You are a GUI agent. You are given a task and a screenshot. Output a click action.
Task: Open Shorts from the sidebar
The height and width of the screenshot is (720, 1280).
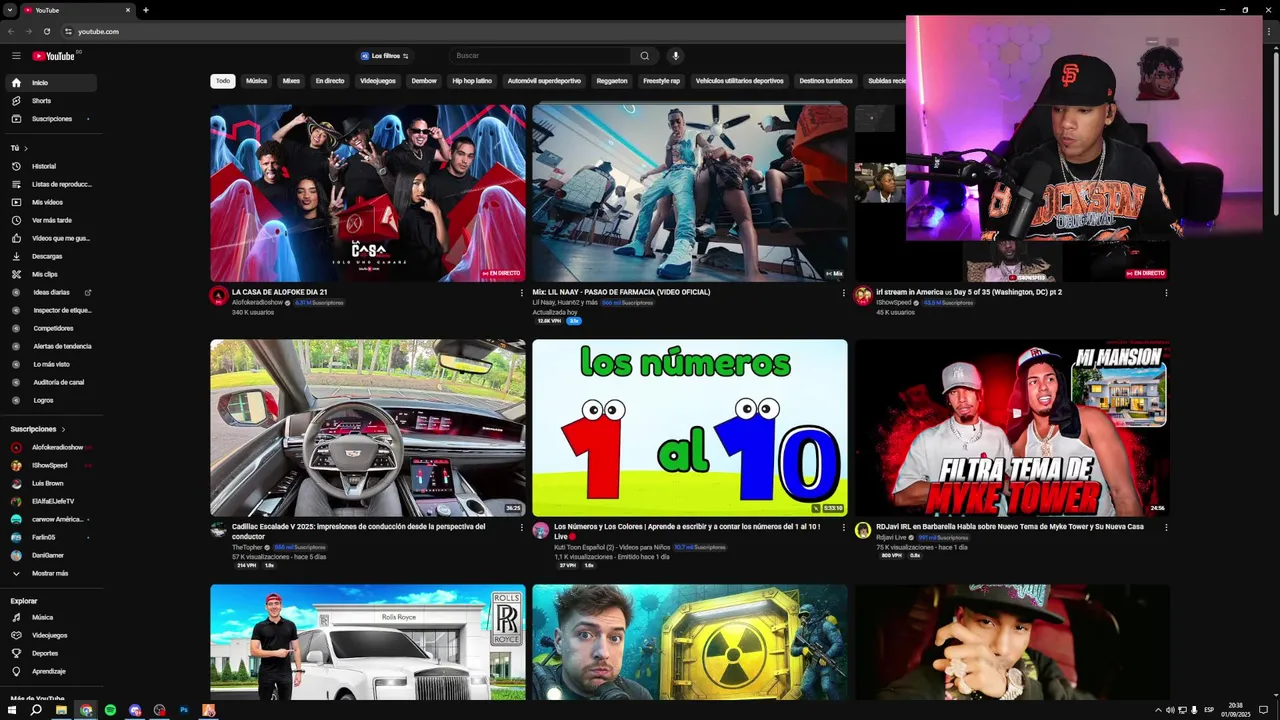50,101
